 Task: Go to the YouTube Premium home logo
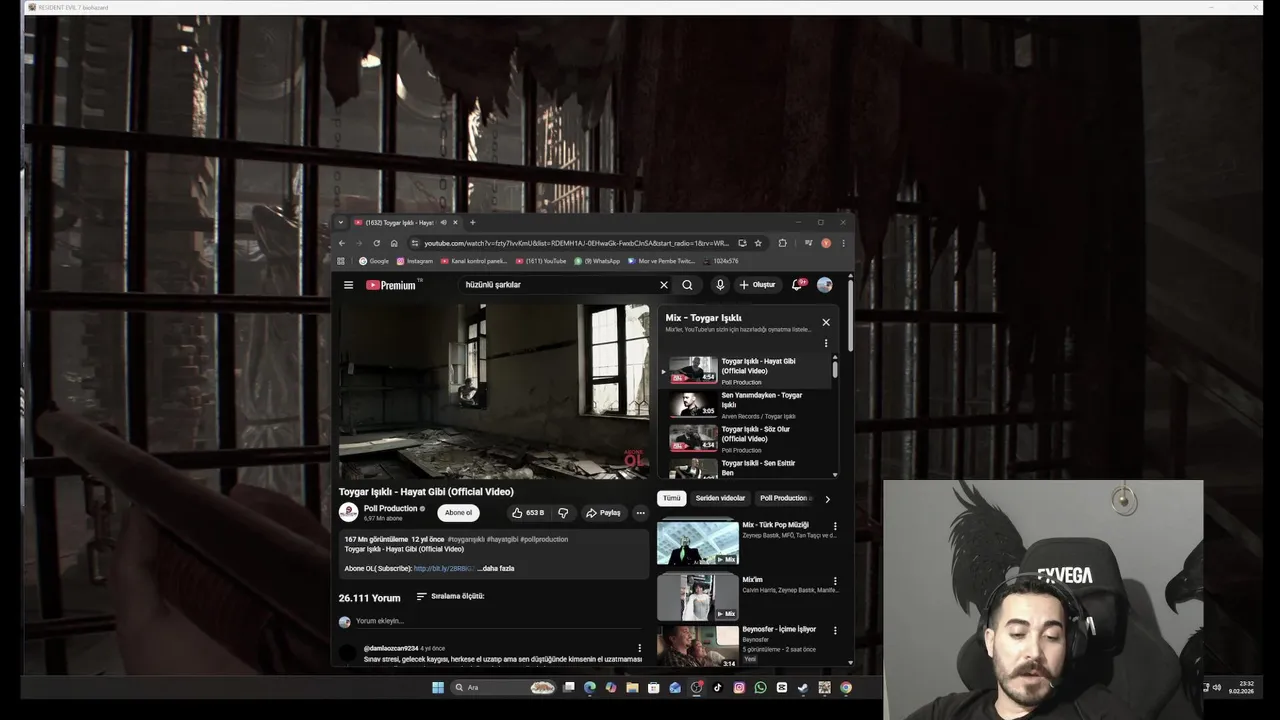tap(392, 285)
